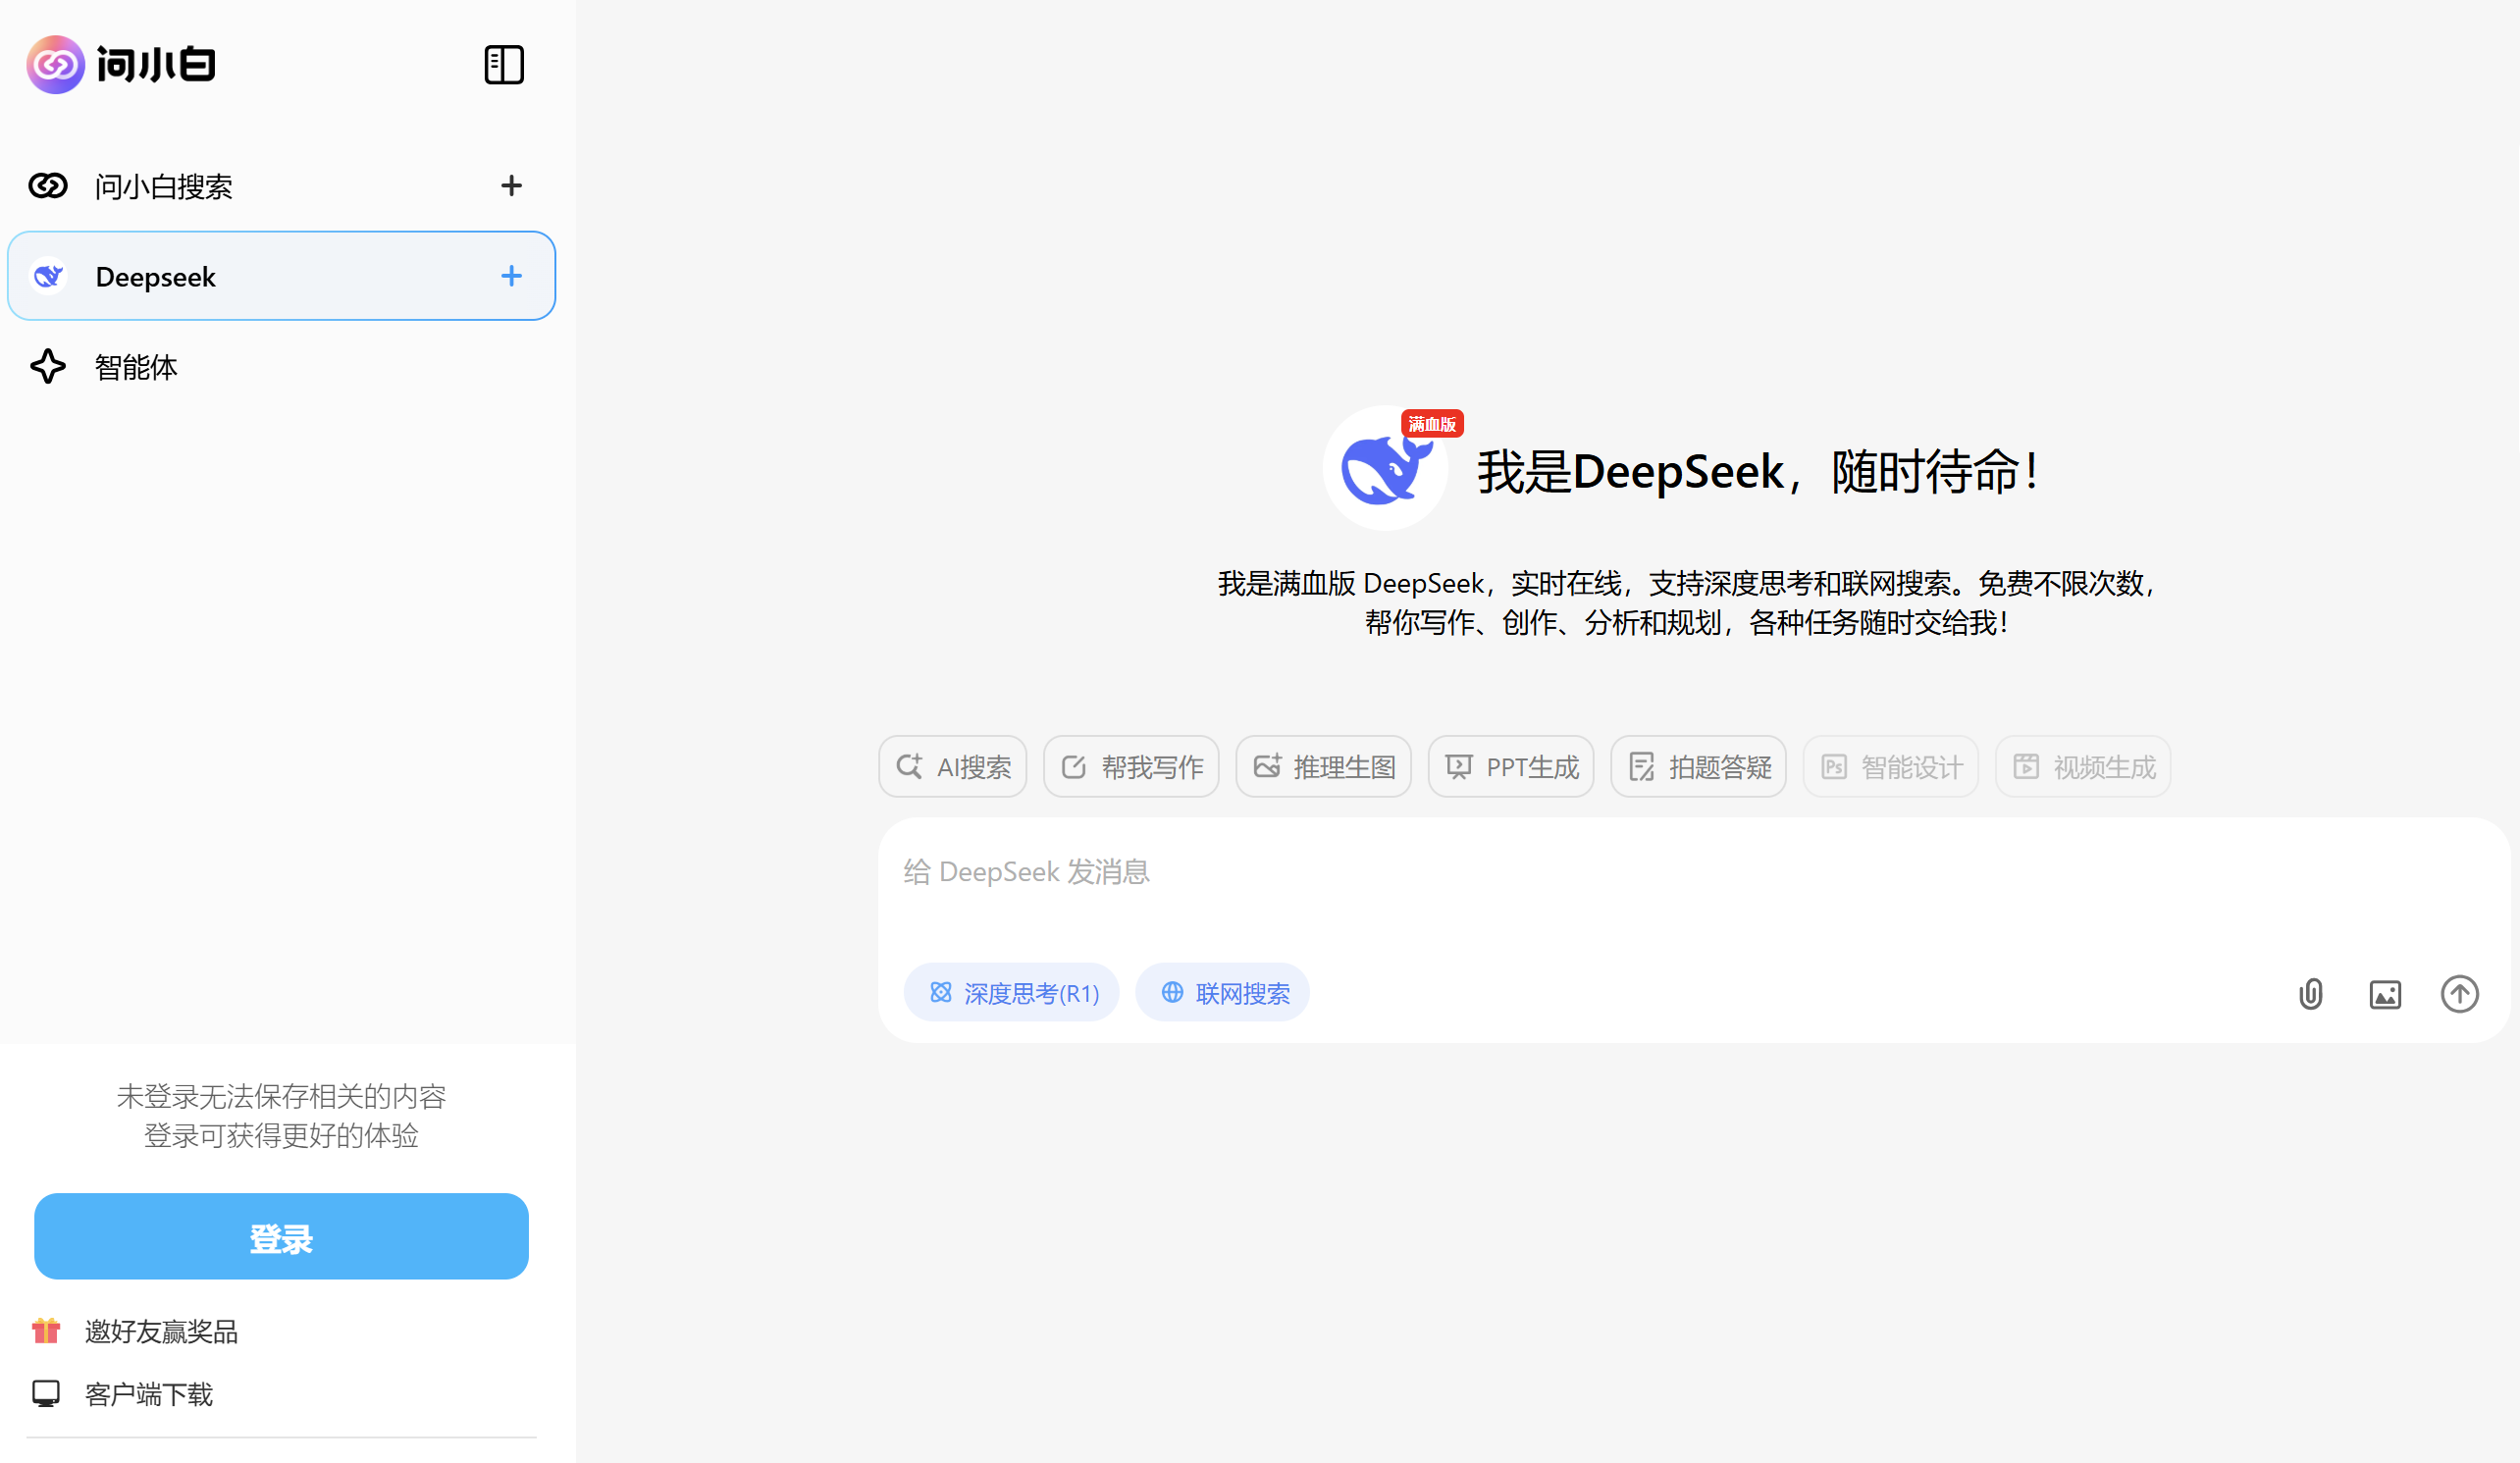Upload an image with picture icon

click(2385, 995)
